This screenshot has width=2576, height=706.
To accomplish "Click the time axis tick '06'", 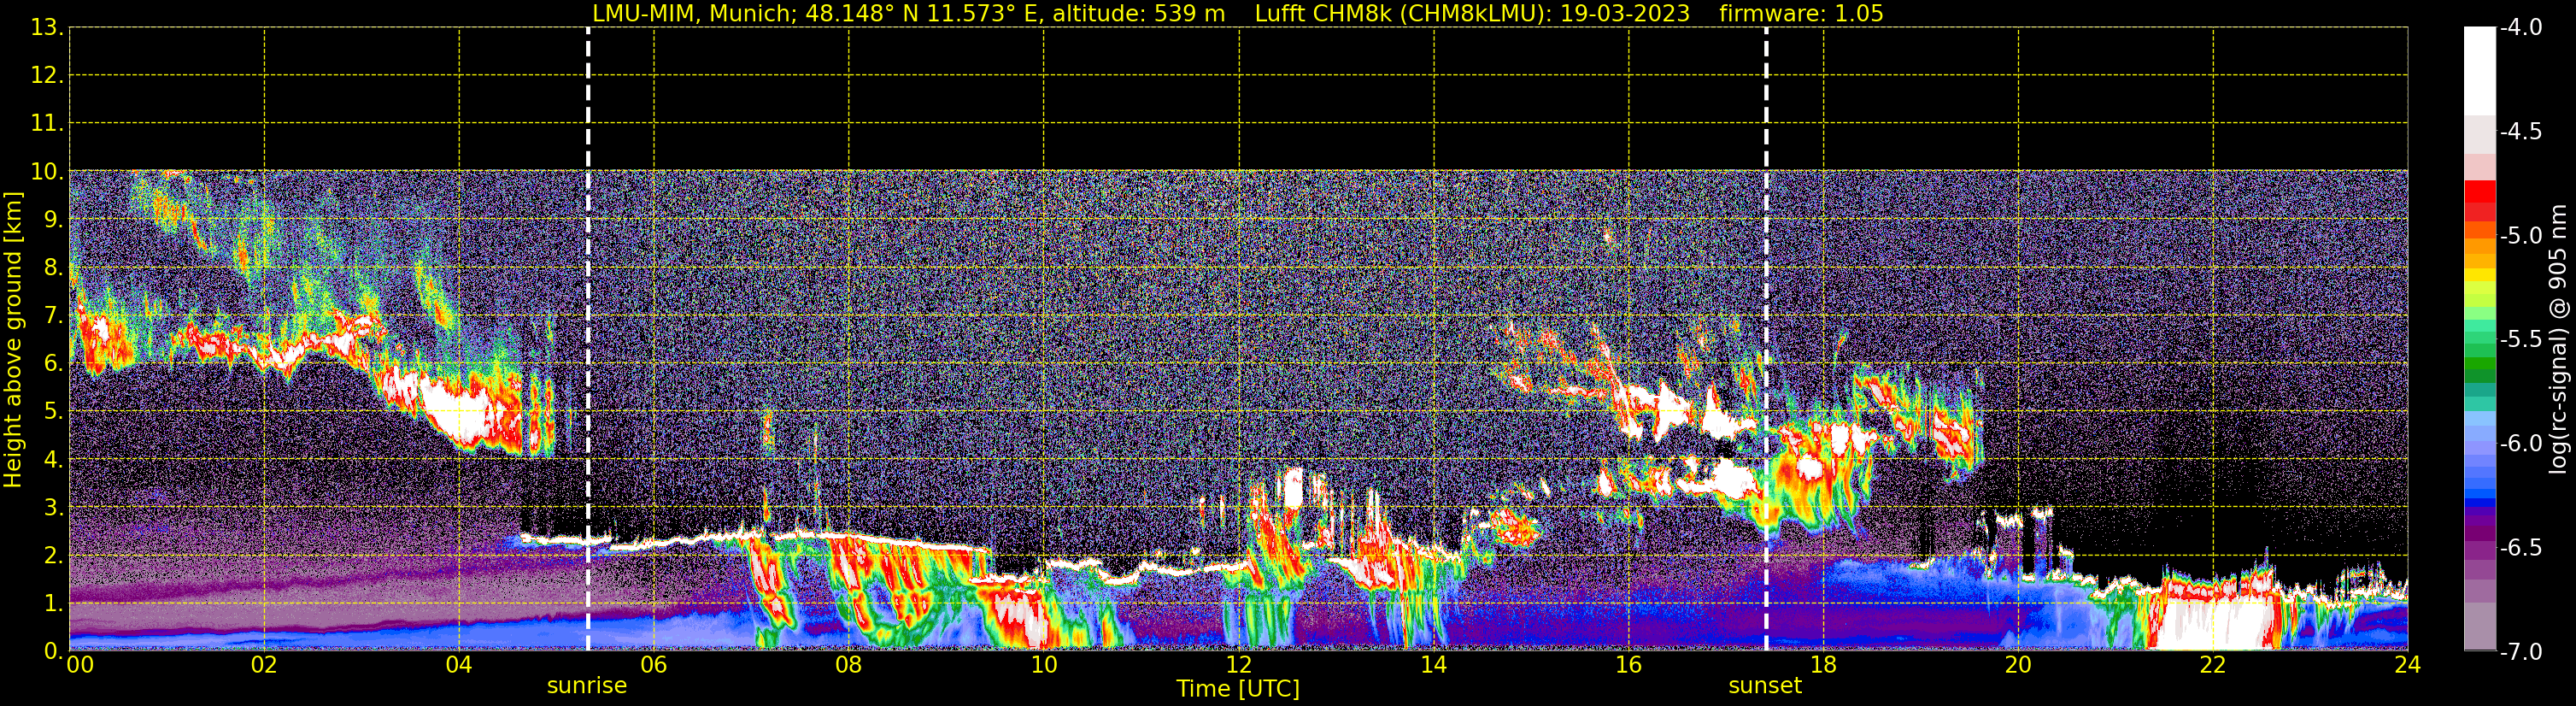I will coord(654,665).
